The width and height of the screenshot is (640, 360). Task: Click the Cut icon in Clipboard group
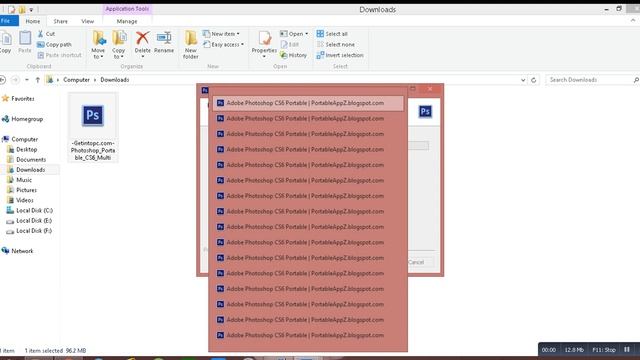click(40, 34)
